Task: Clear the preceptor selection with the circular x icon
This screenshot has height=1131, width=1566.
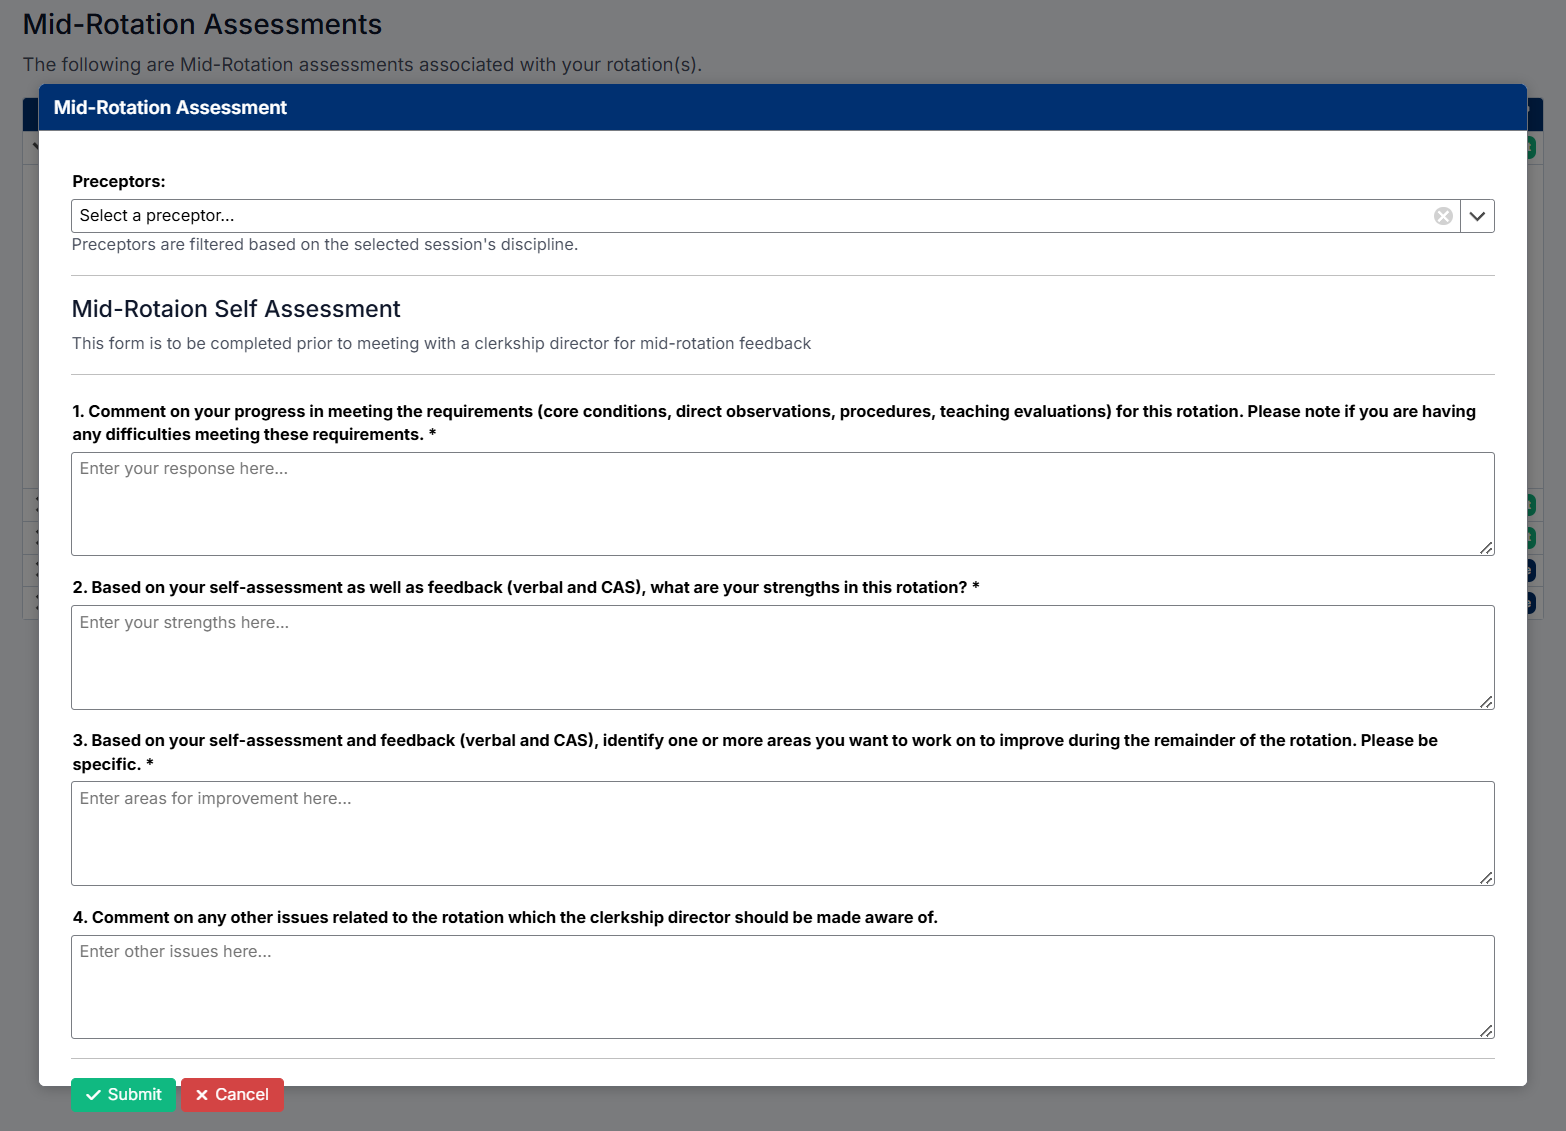Action: click(1443, 215)
